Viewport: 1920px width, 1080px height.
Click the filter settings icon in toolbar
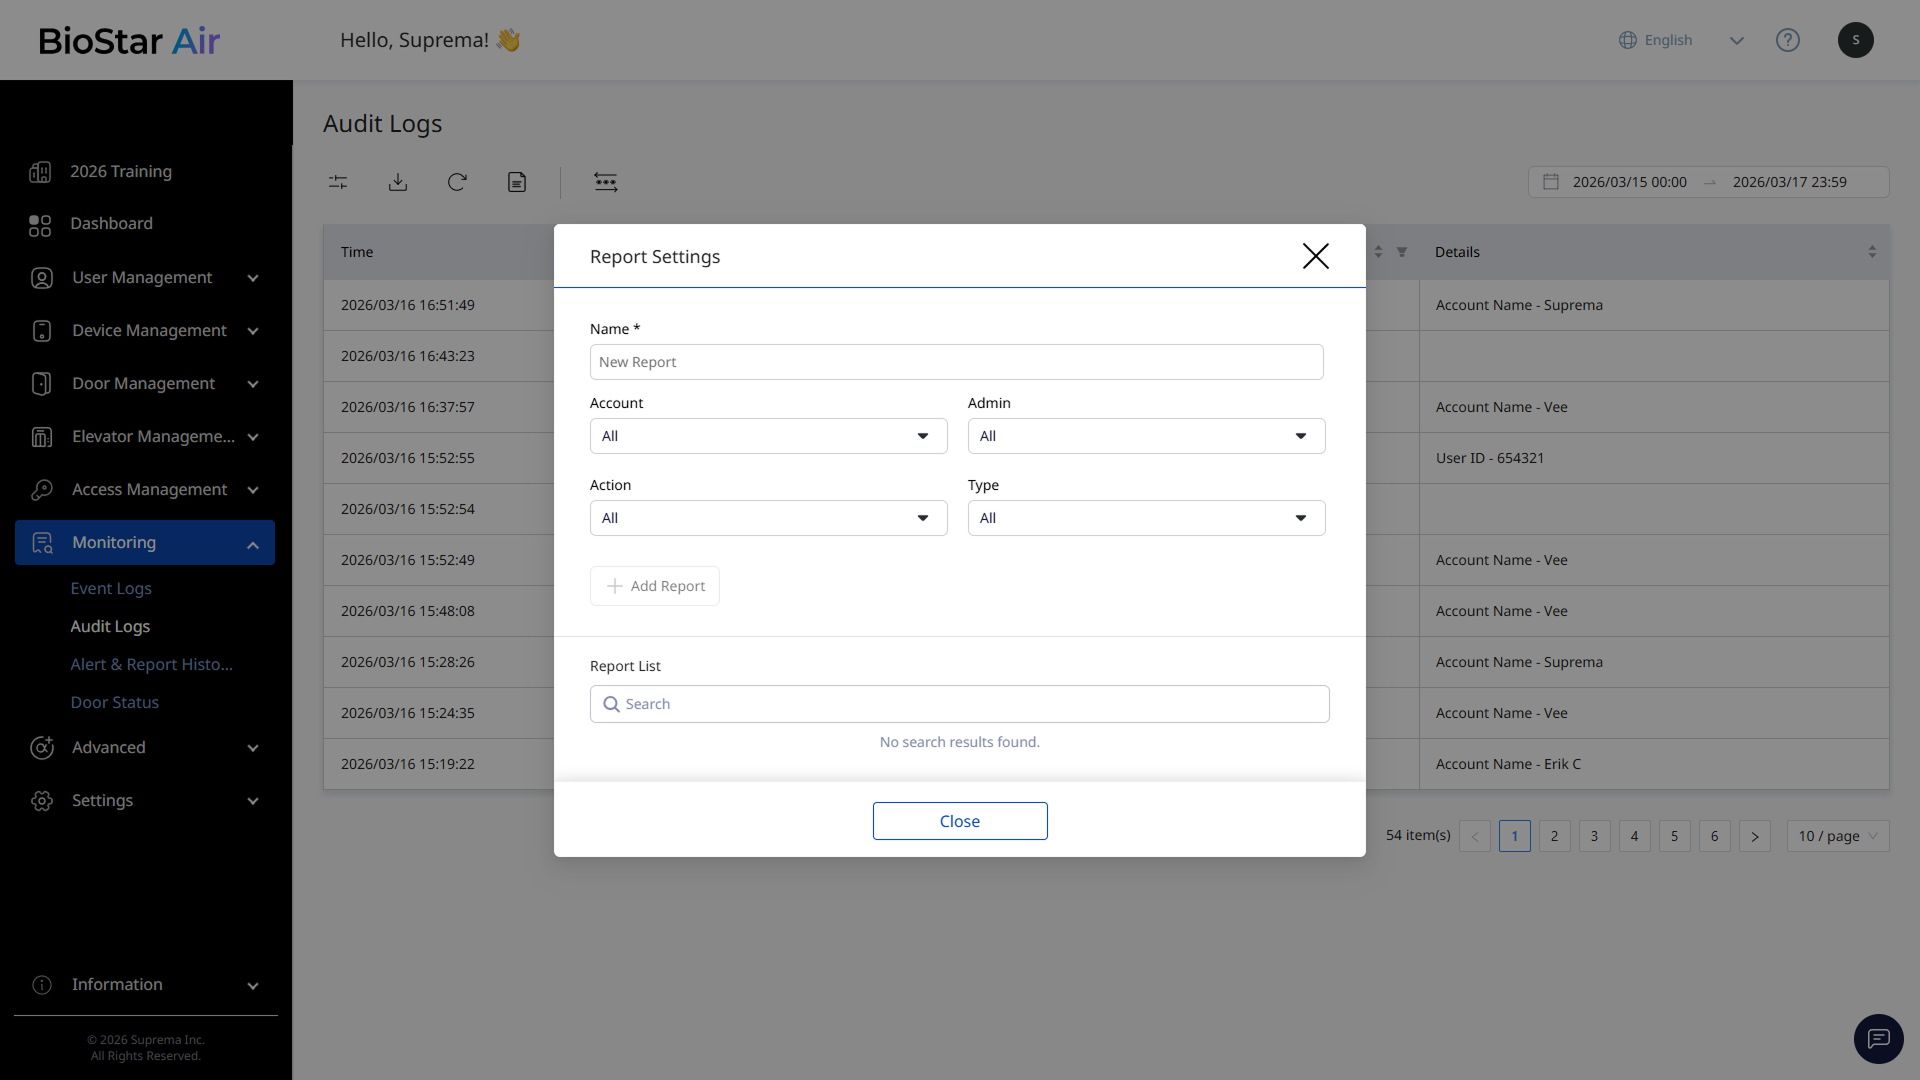pos(338,182)
